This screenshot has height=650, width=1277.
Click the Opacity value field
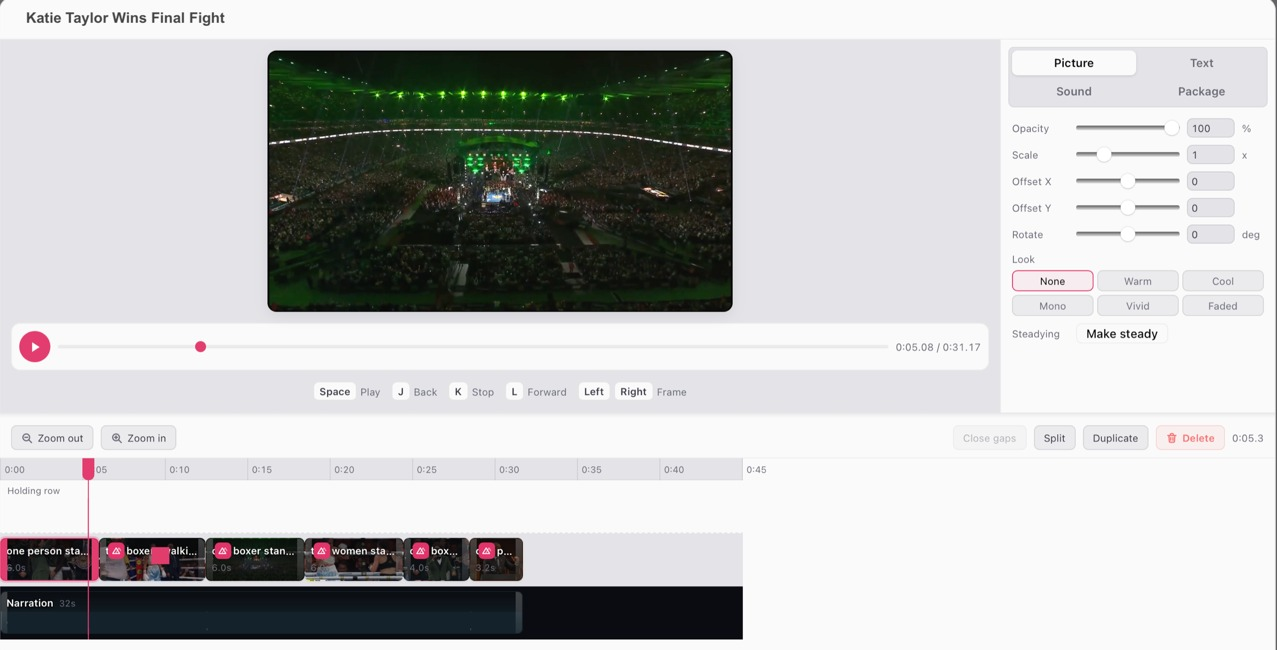[1210, 128]
